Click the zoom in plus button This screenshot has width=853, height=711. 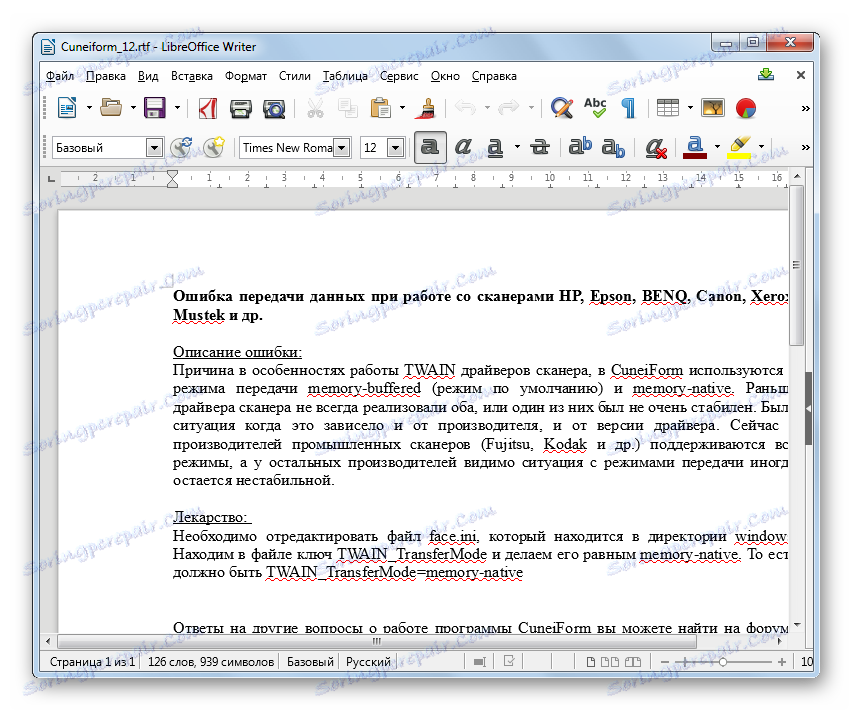(782, 661)
